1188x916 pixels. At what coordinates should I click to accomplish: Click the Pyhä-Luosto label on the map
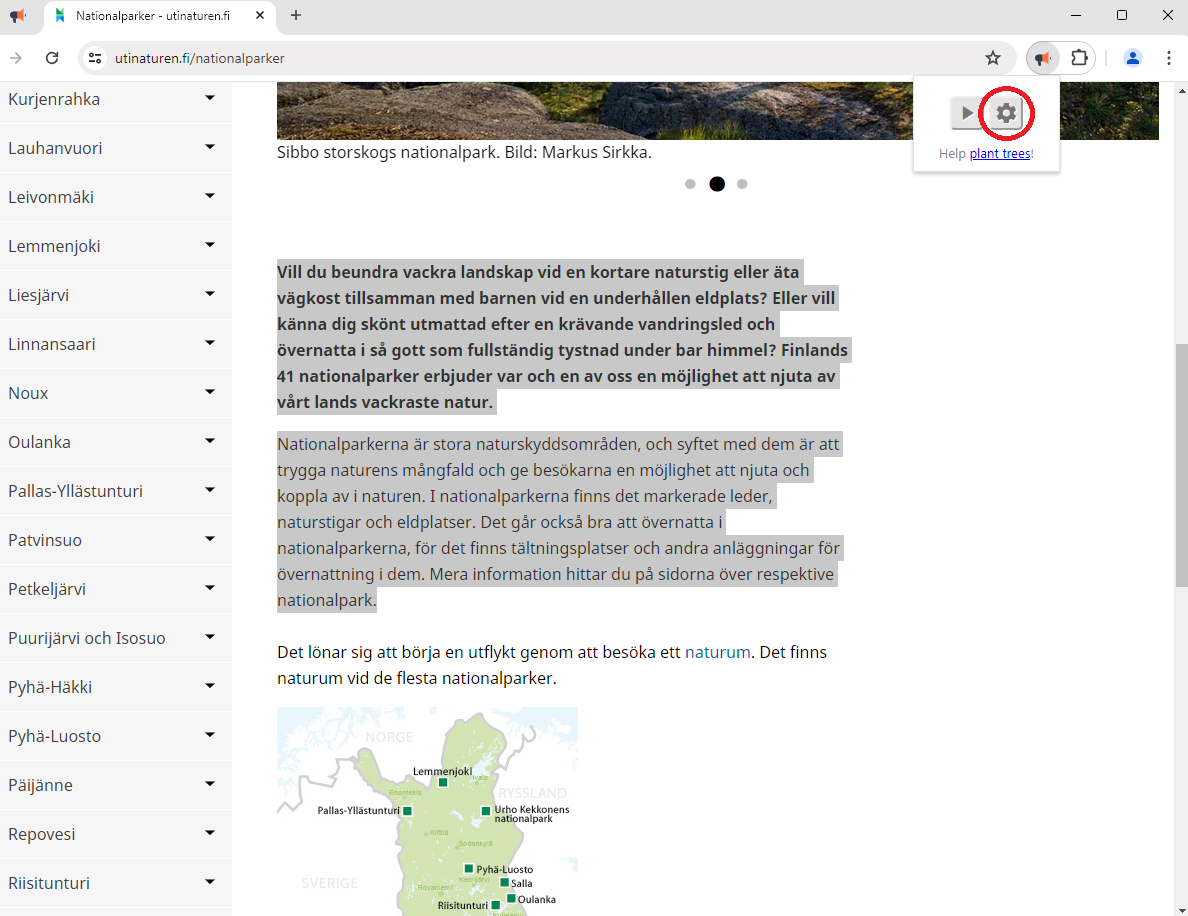pyautogui.click(x=505, y=869)
